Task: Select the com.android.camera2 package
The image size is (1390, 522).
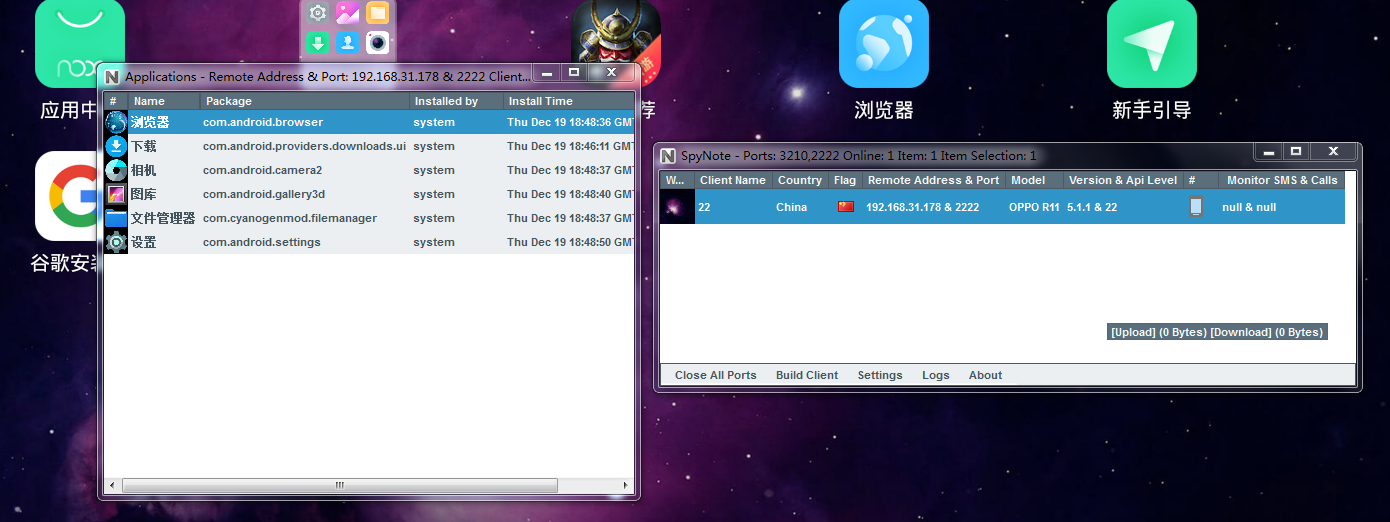Action: coord(262,170)
